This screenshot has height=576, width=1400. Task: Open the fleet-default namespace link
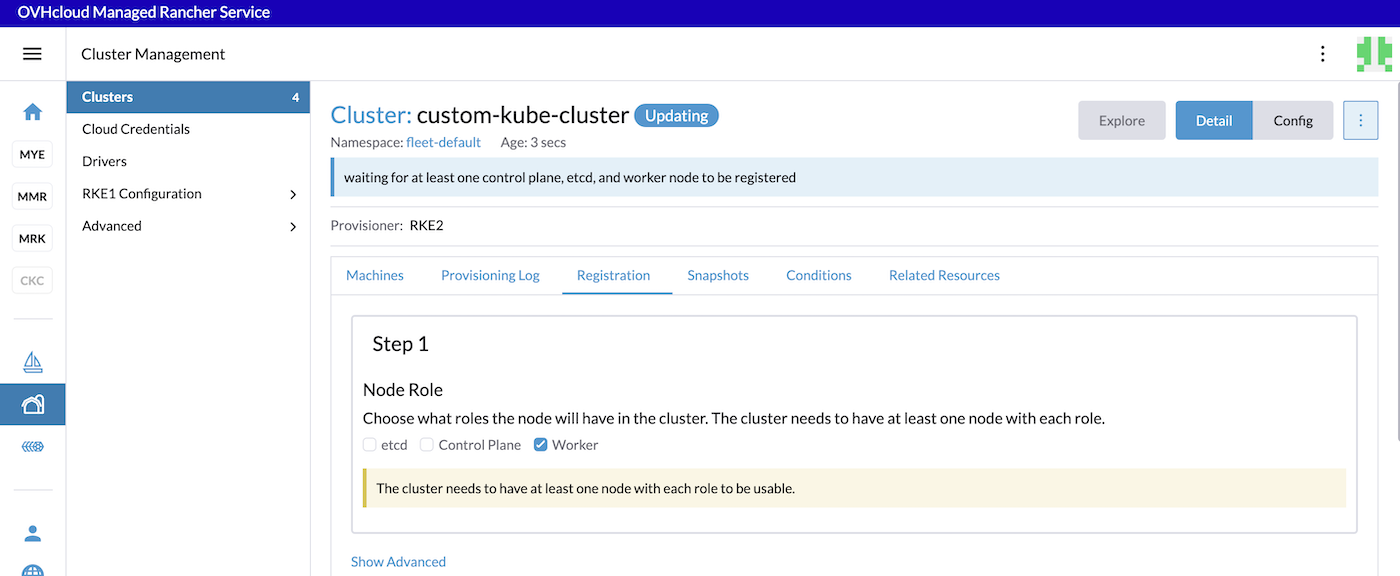tap(443, 142)
